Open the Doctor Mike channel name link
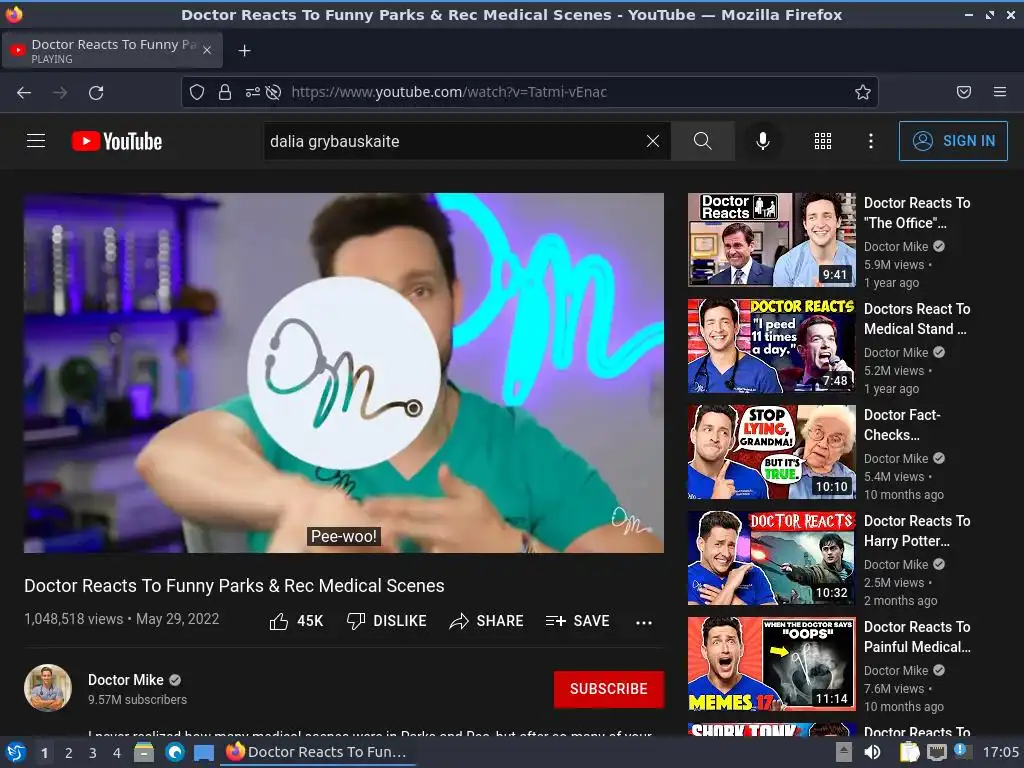 (125, 680)
